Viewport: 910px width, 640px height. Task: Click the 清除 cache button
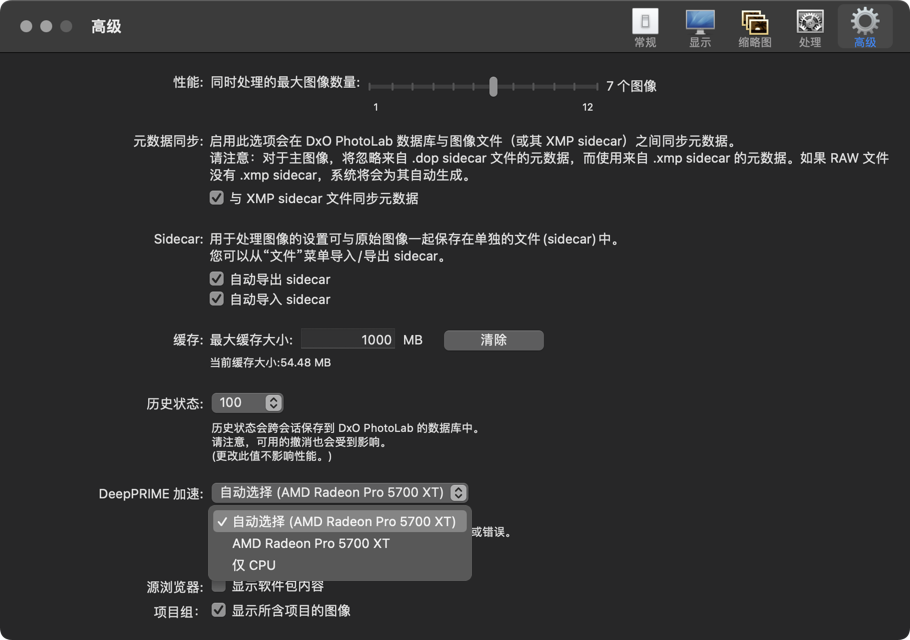[x=493, y=340]
